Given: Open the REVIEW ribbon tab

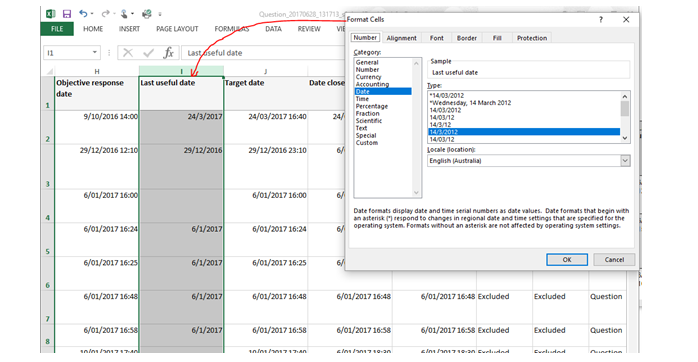Looking at the screenshot, I should (x=309, y=29).
